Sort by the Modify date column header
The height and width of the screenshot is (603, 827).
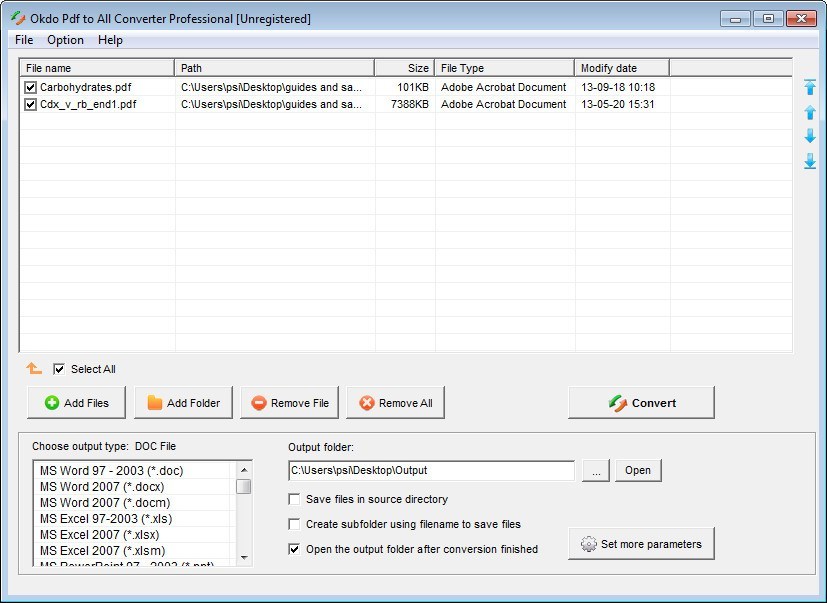622,68
